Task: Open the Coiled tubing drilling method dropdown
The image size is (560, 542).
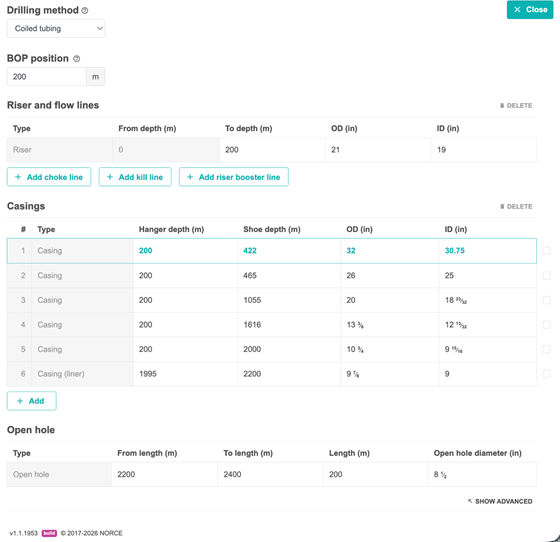Action: point(56,29)
